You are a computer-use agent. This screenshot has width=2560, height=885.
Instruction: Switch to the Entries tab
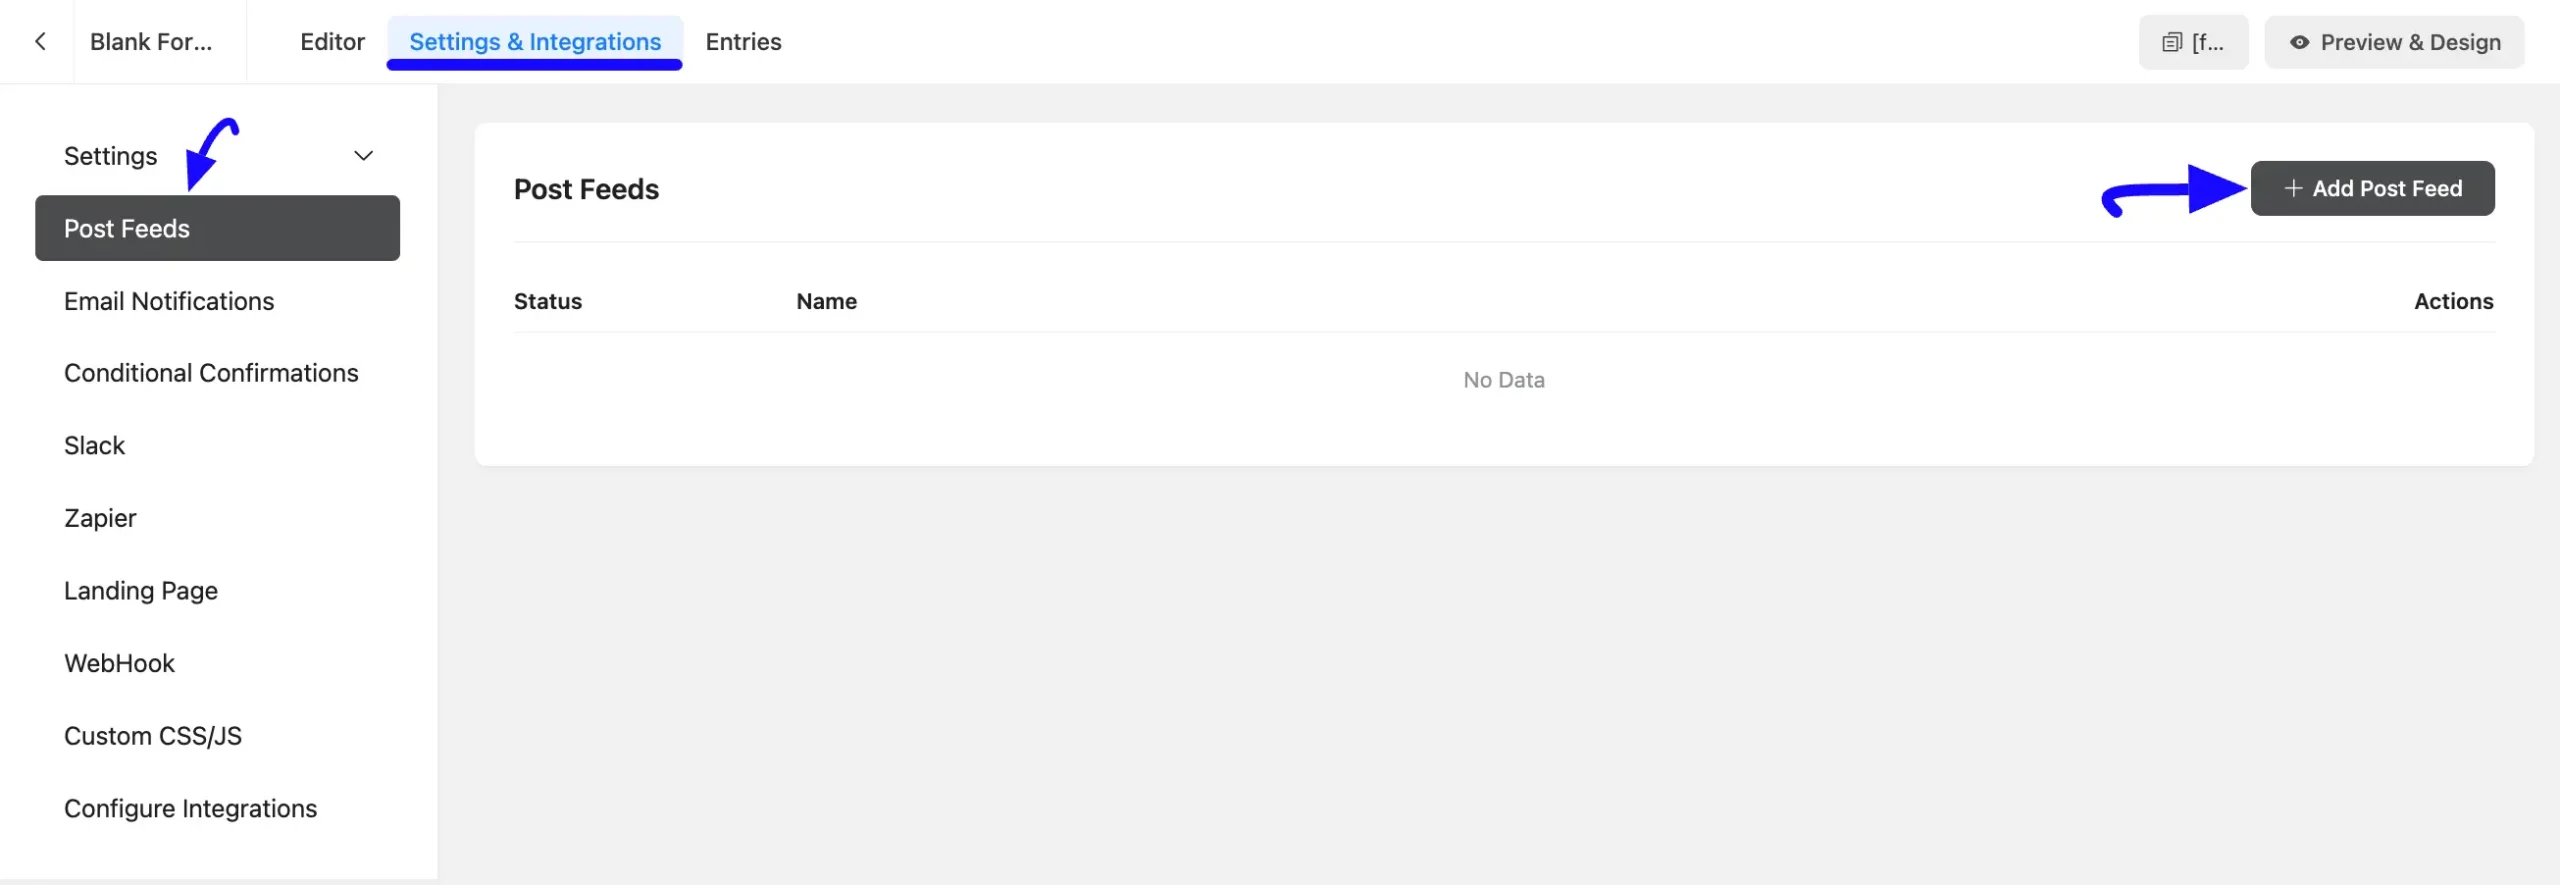[743, 42]
